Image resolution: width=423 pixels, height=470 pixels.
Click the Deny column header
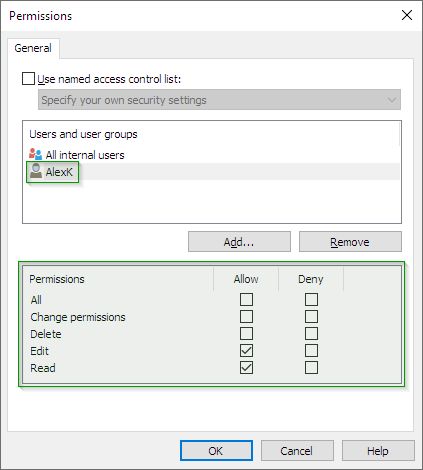coord(311,279)
